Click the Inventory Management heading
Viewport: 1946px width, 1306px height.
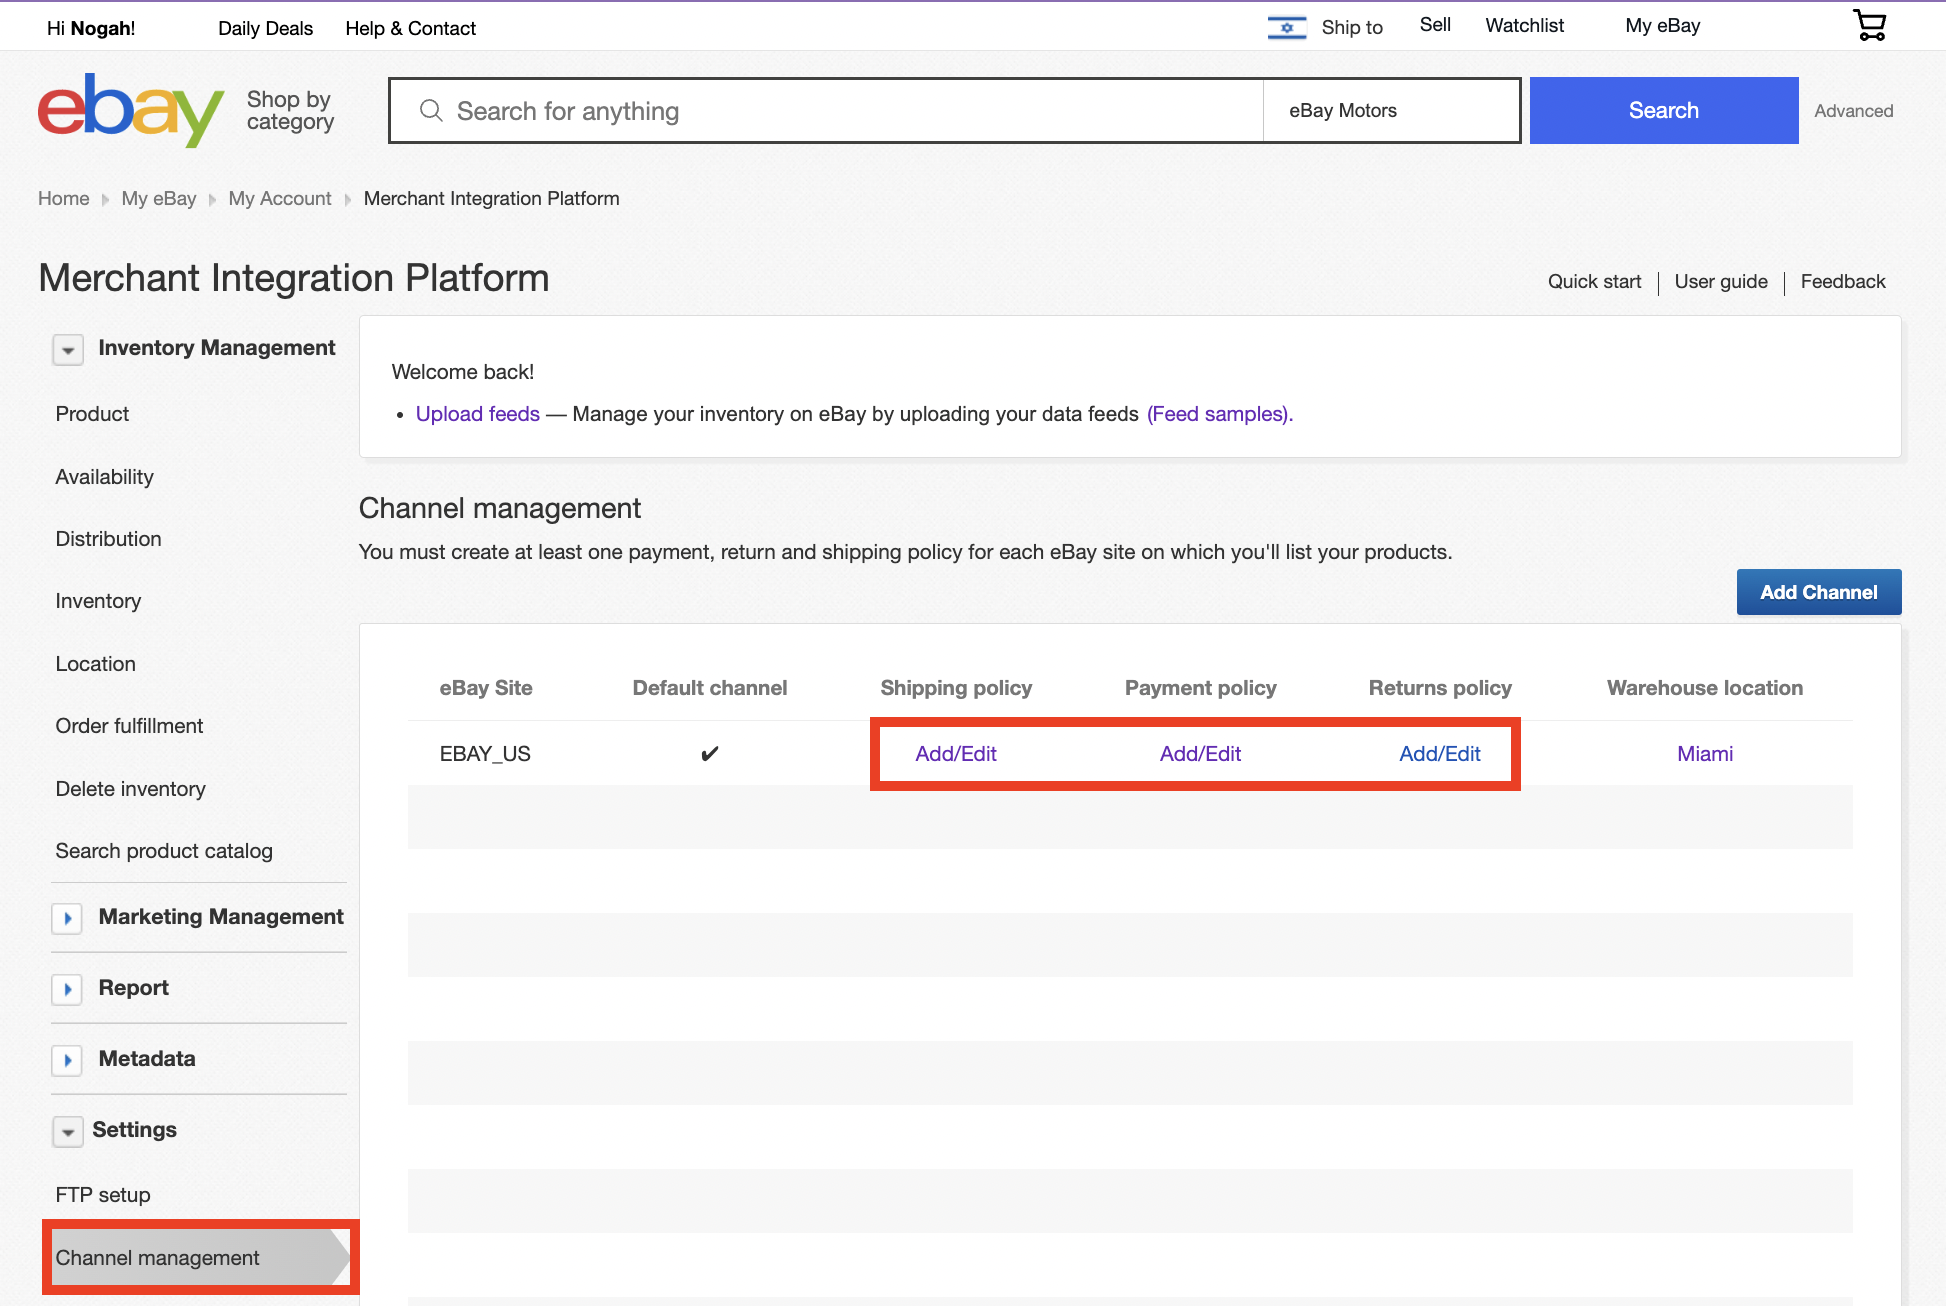pos(217,348)
